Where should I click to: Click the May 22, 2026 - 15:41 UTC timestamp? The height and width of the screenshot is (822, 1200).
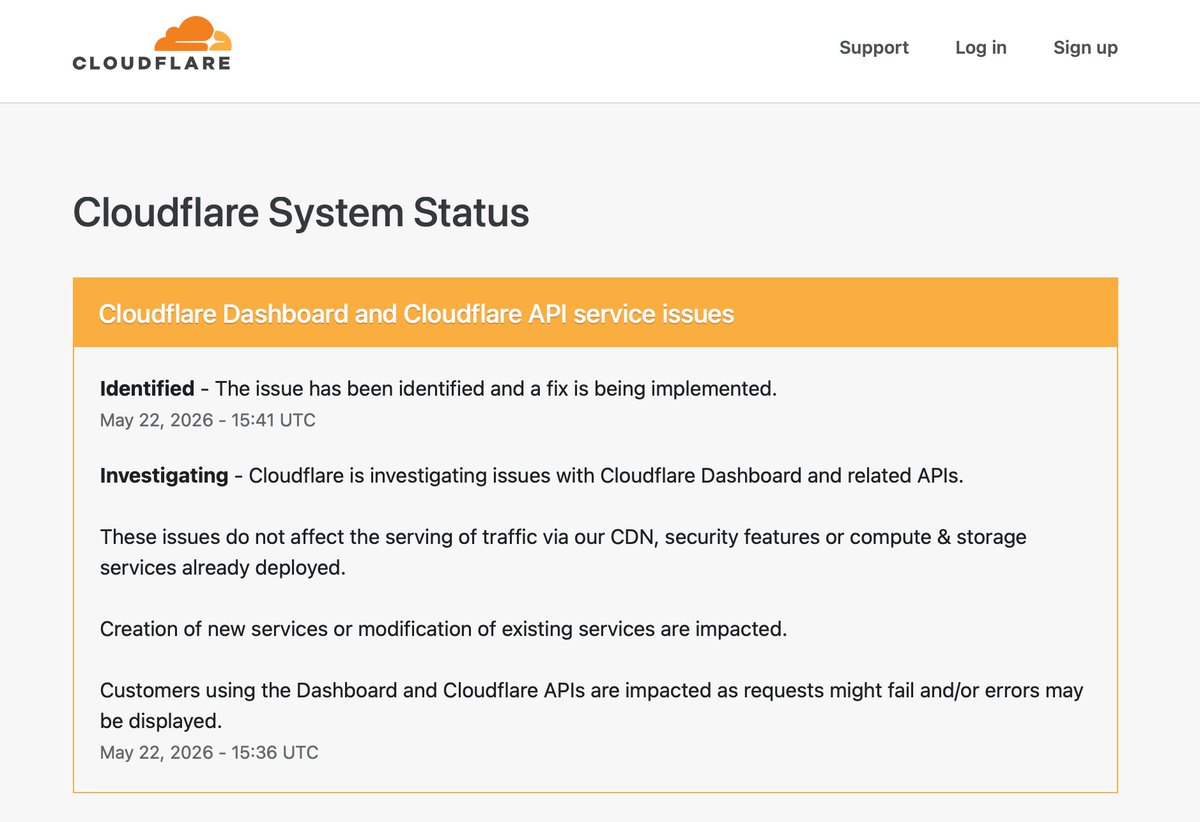point(208,421)
